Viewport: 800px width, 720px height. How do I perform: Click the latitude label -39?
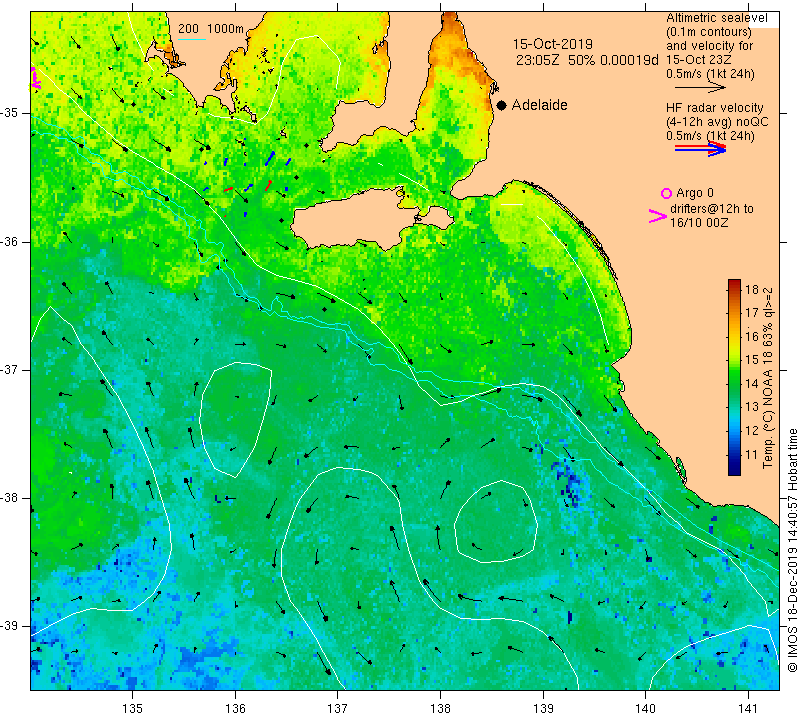tap(11, 626)
